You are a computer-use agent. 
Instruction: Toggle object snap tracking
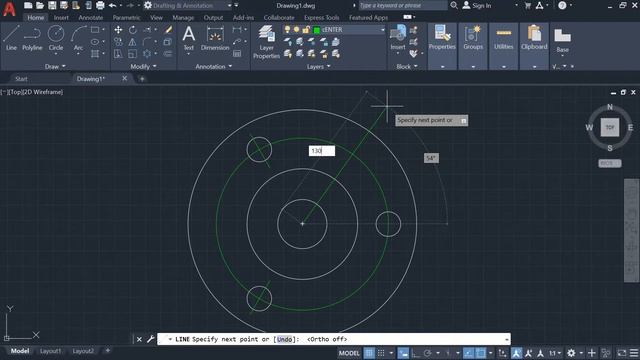click(x=468, y=353)
